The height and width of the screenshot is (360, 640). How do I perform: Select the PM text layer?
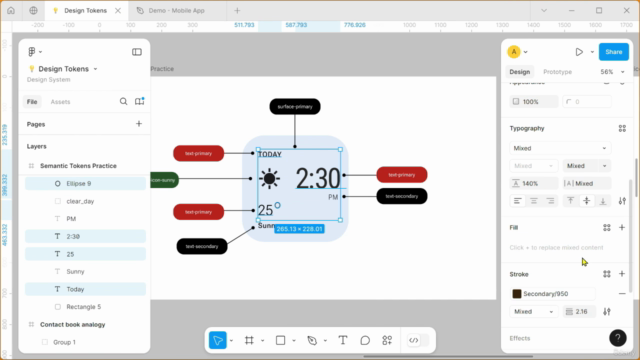point(85,219)
